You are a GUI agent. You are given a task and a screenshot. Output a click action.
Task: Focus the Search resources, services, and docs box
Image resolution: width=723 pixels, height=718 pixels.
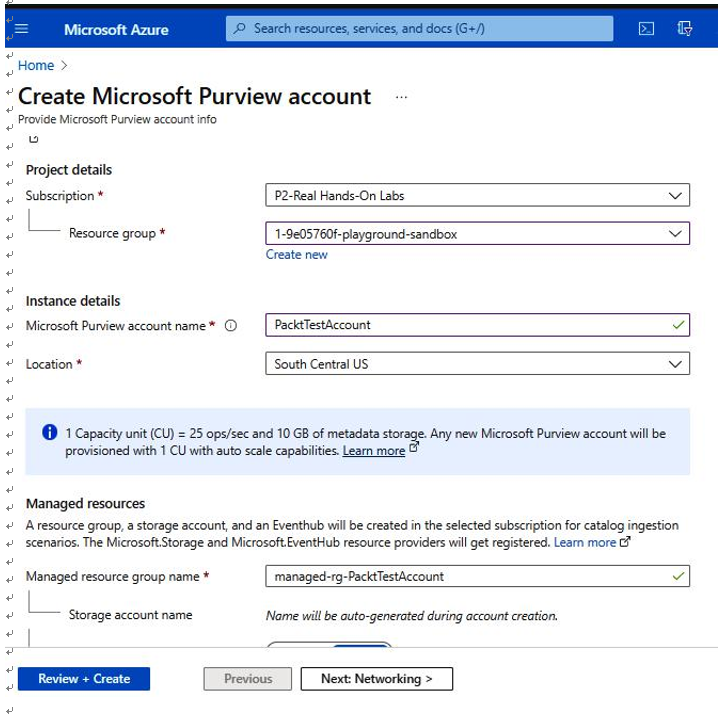[419, 29]
